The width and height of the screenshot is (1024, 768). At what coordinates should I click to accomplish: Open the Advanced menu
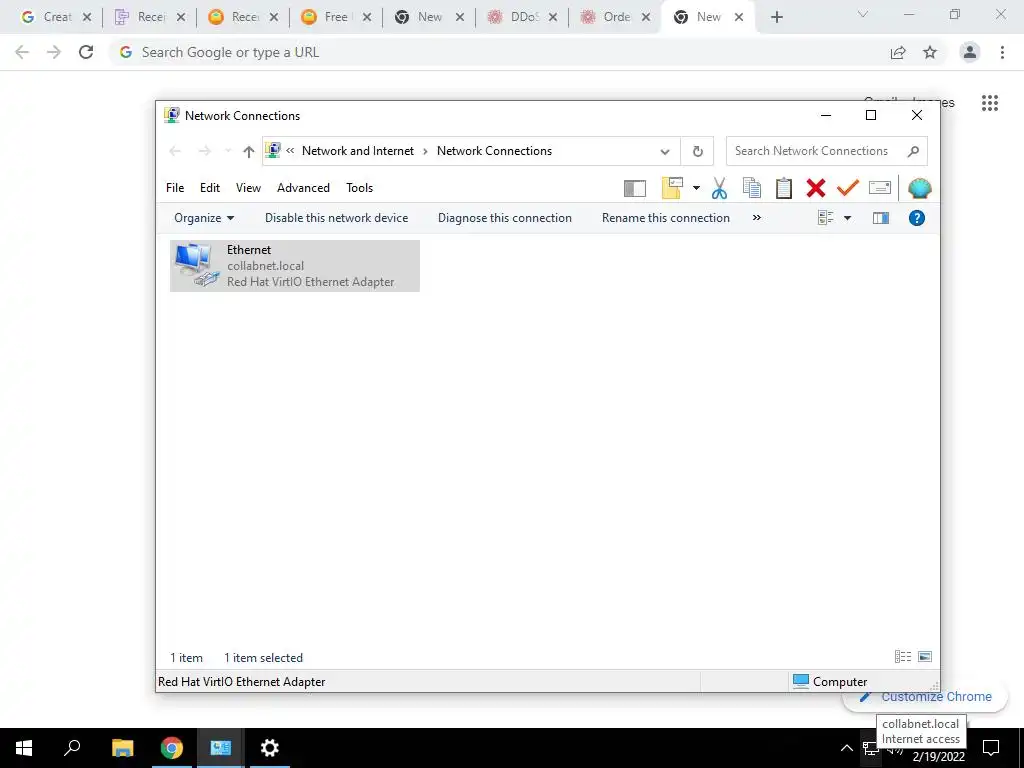(x=303, y=188)
